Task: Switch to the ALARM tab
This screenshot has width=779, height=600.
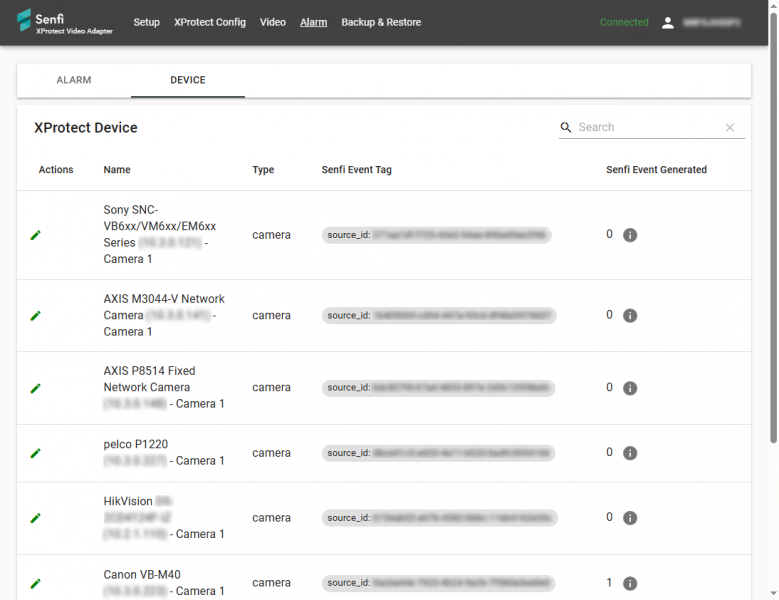Action: [74, 80]
